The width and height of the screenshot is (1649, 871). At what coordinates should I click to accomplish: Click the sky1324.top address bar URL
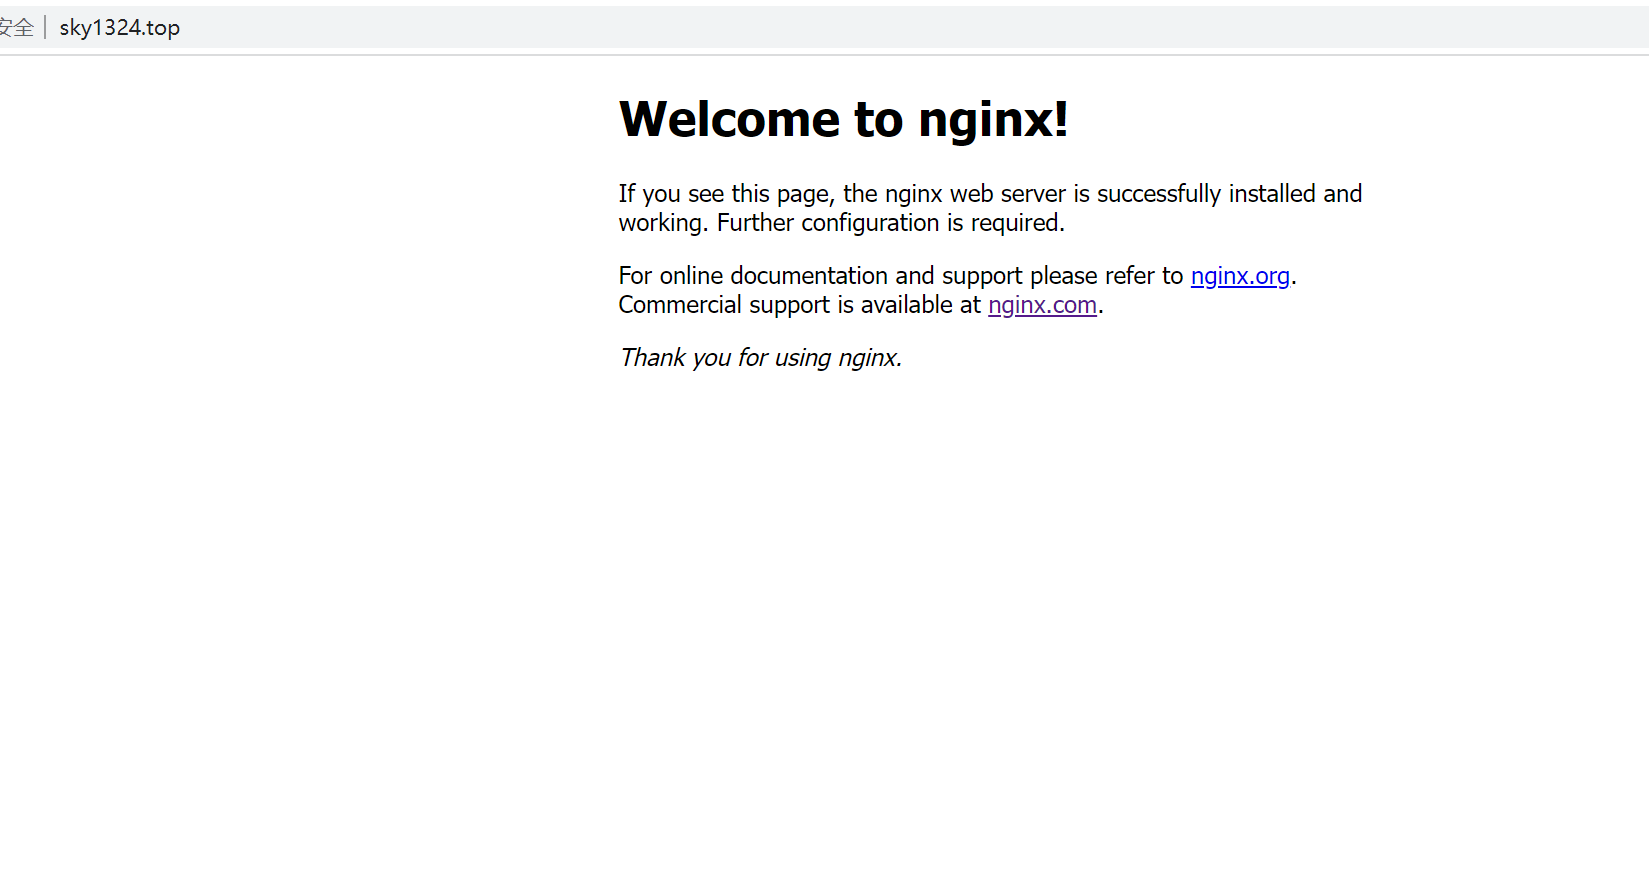tap(120, 28)
